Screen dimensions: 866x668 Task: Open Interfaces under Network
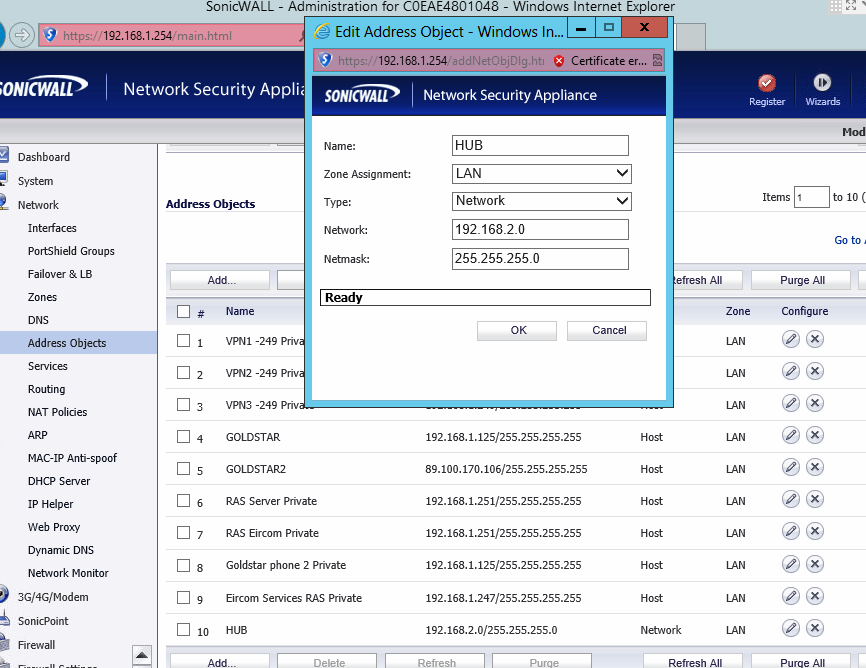52,228
